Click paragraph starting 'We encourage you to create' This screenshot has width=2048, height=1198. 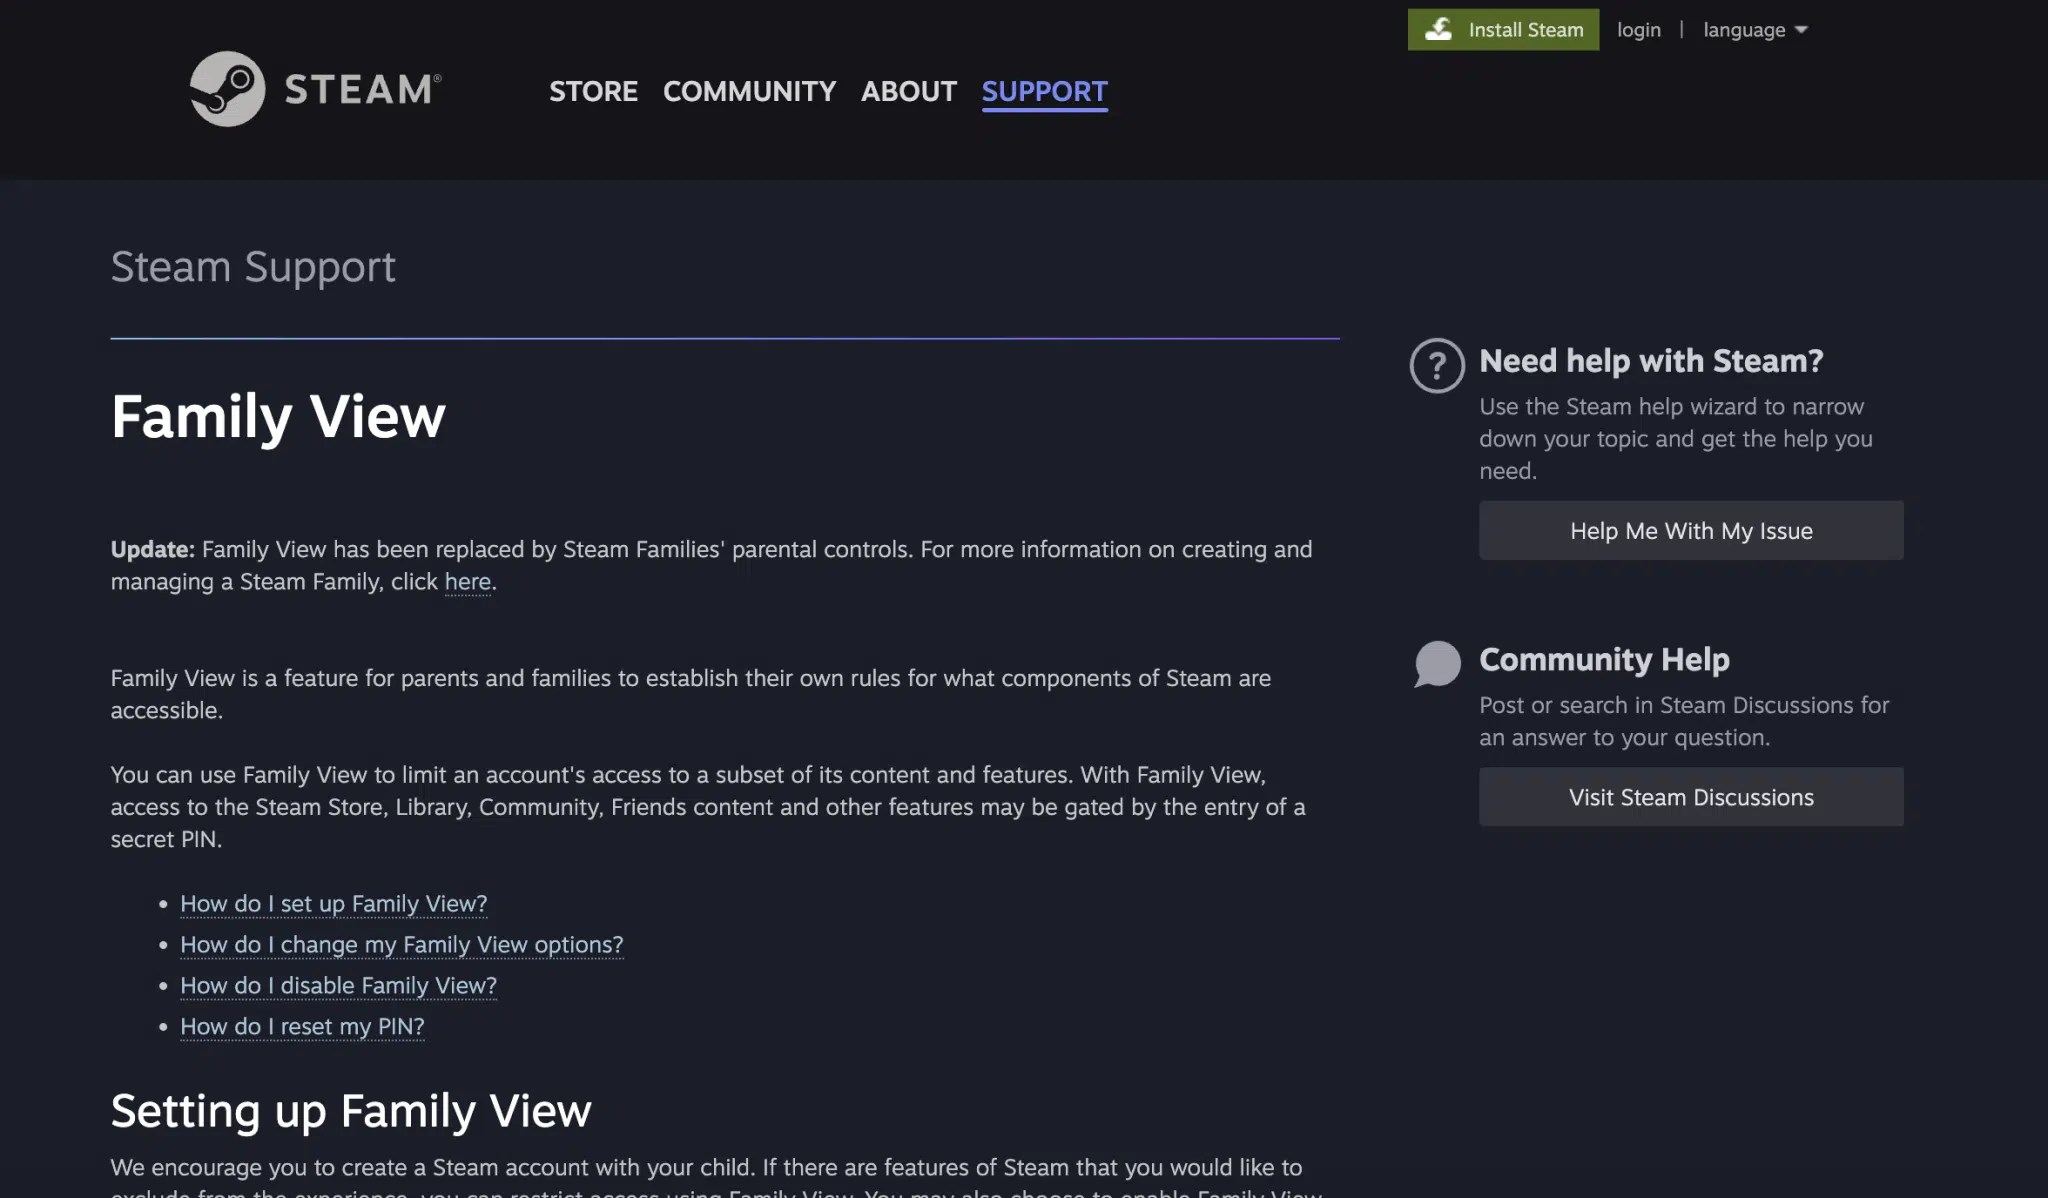(x=716, y=1176)
